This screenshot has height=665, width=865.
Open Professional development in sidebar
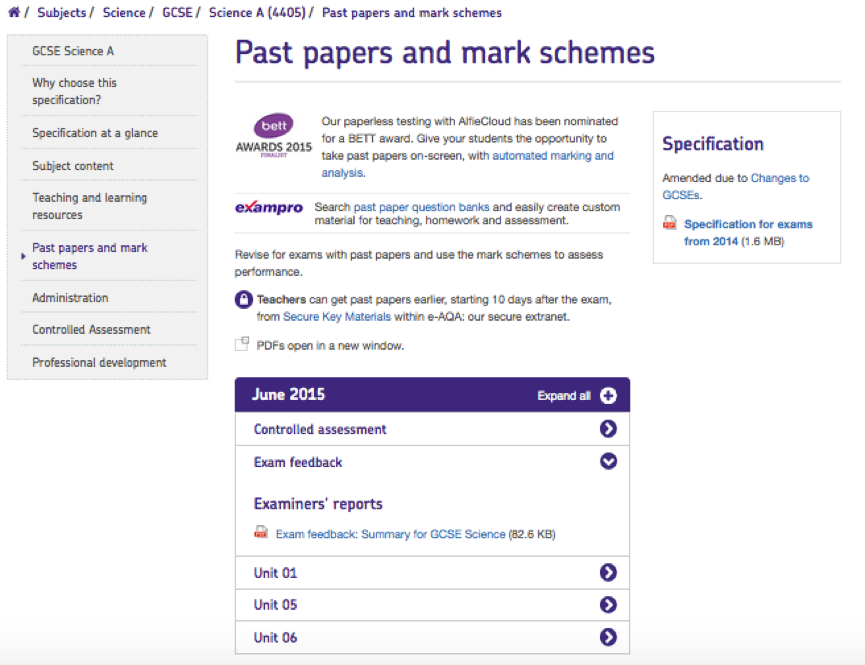click(x=99, y=363)
